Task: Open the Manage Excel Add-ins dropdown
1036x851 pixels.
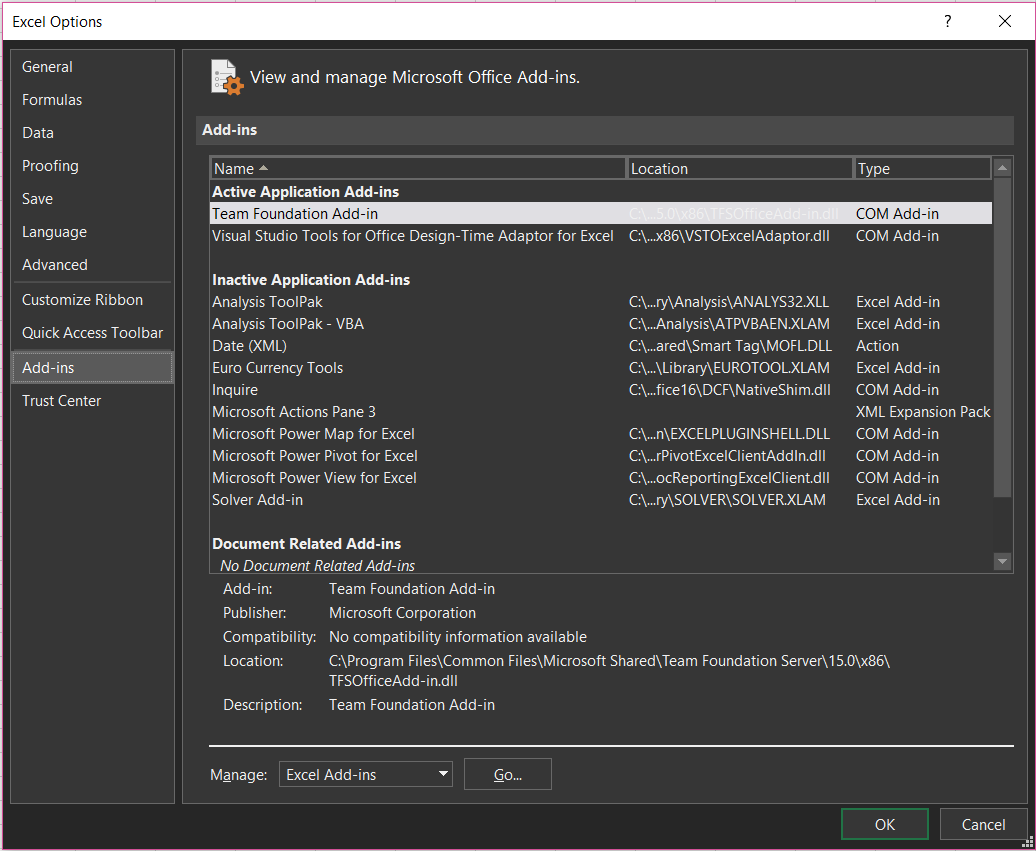Action: [x=365, y=774]
